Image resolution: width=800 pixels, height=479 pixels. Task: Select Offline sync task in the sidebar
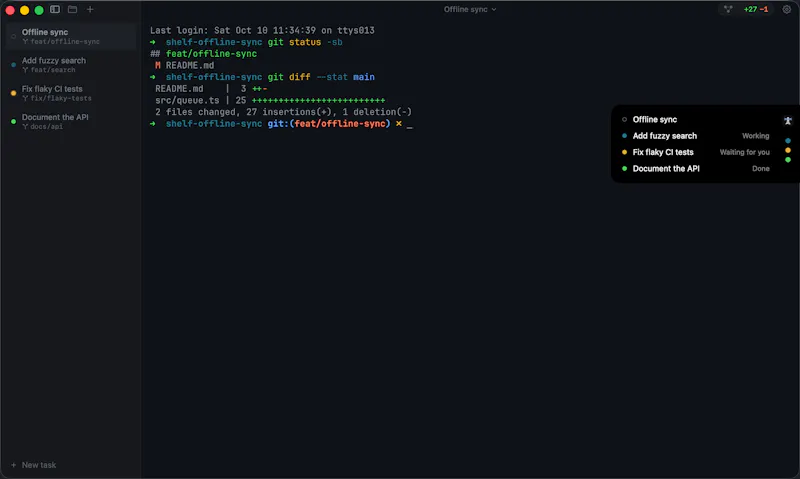71,36
